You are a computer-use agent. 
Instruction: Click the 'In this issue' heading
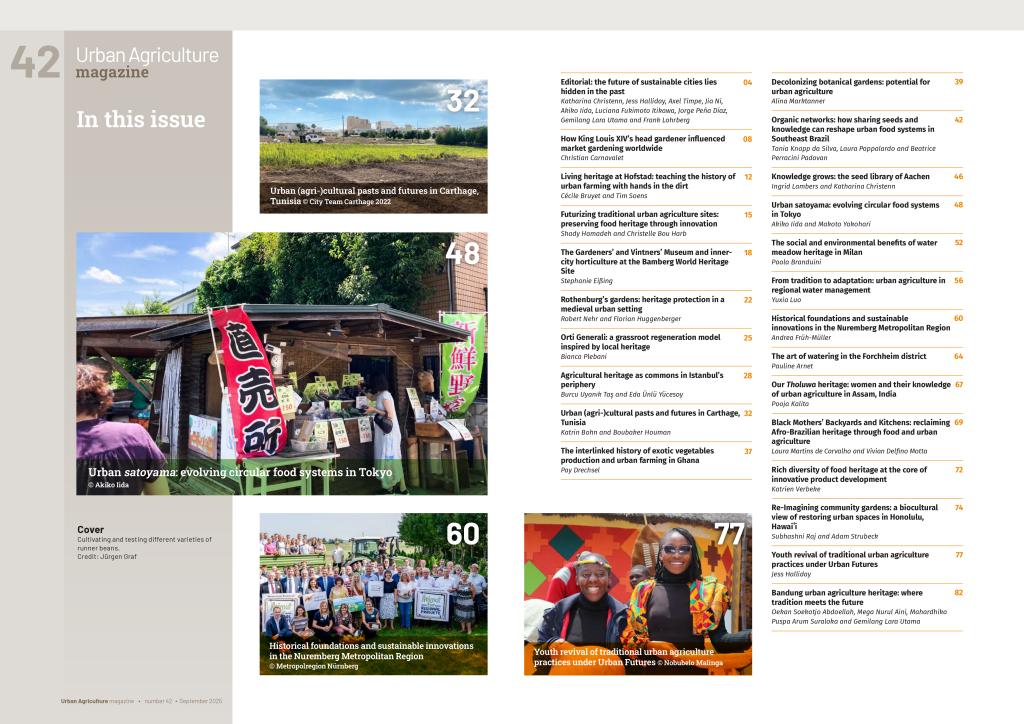(140, 119)
